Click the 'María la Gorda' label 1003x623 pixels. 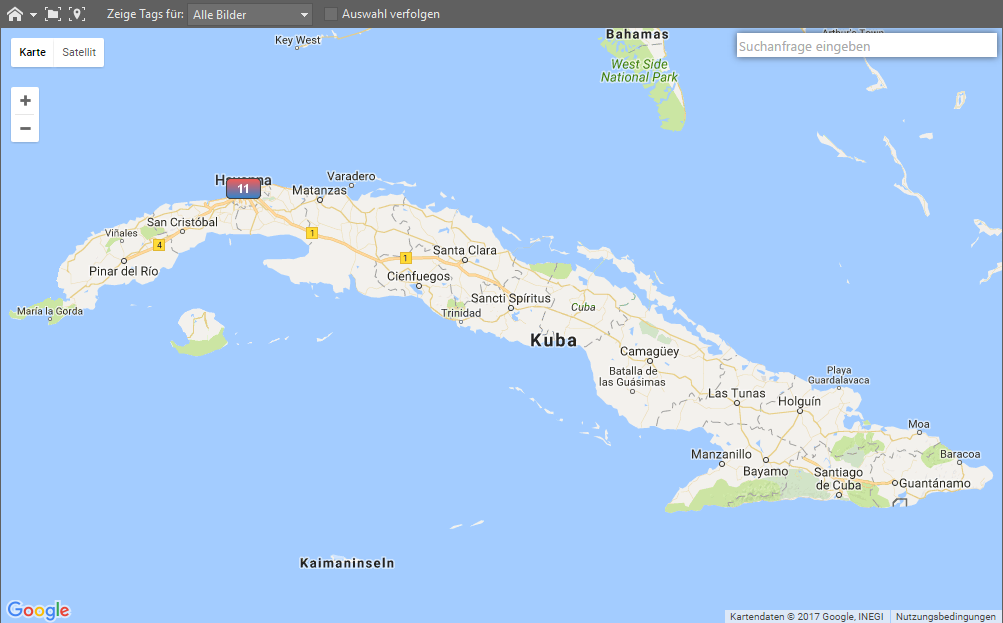pos(50,311)
